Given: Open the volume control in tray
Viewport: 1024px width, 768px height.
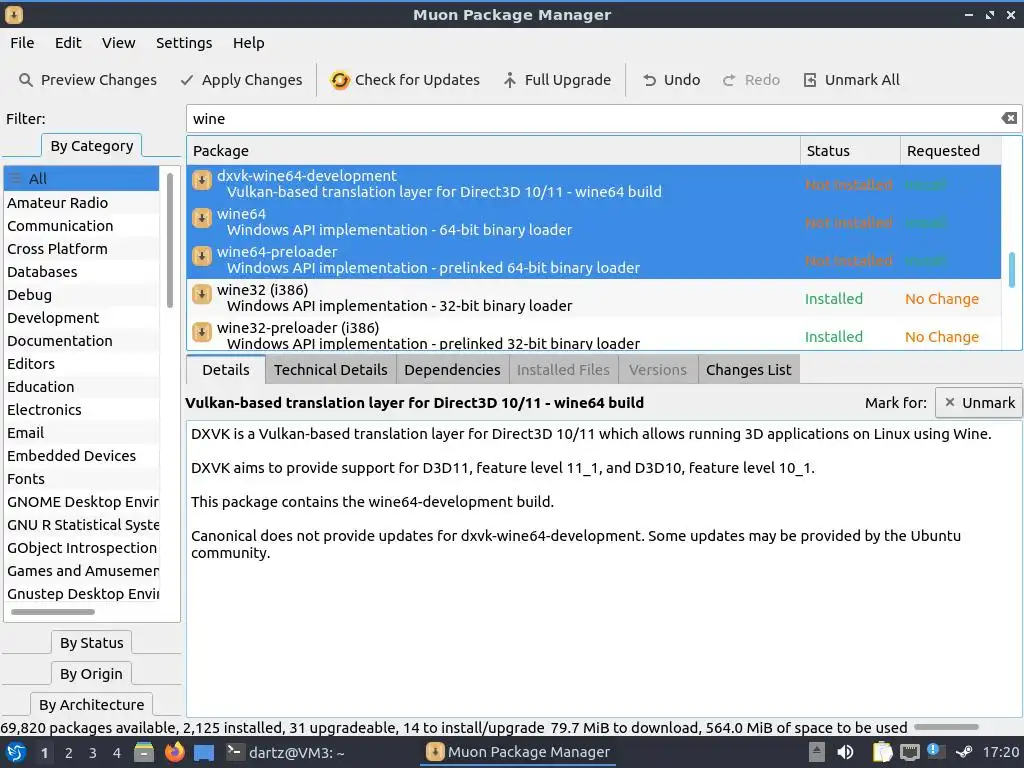Looking at the screenshot, I should [x=845, y=752].
